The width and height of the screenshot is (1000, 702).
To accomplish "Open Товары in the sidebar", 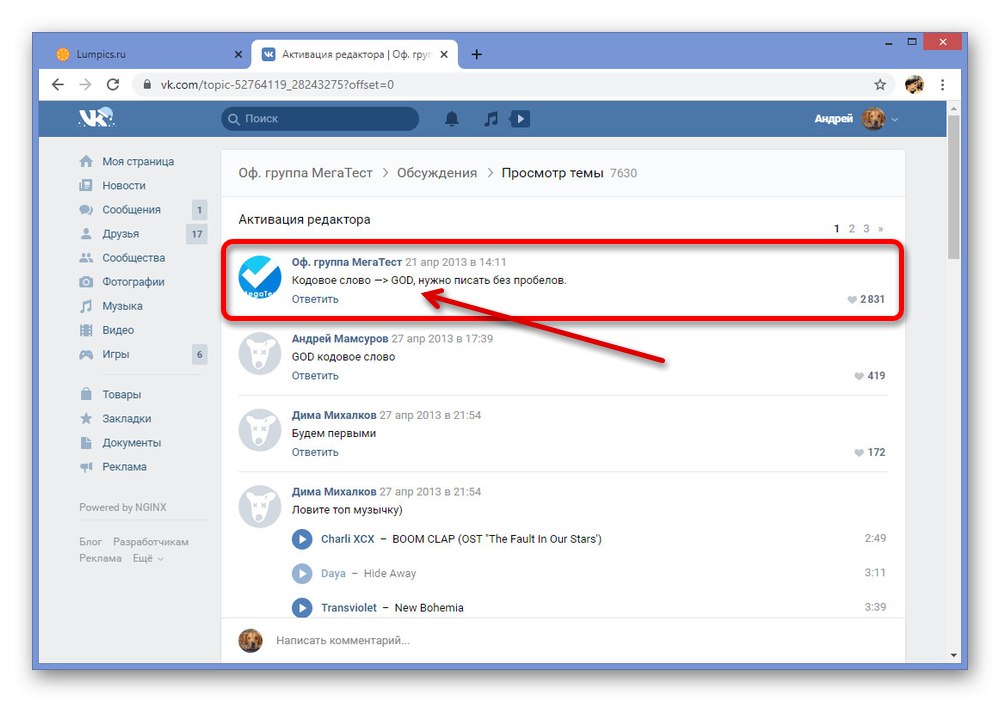I will coord(110,395).
